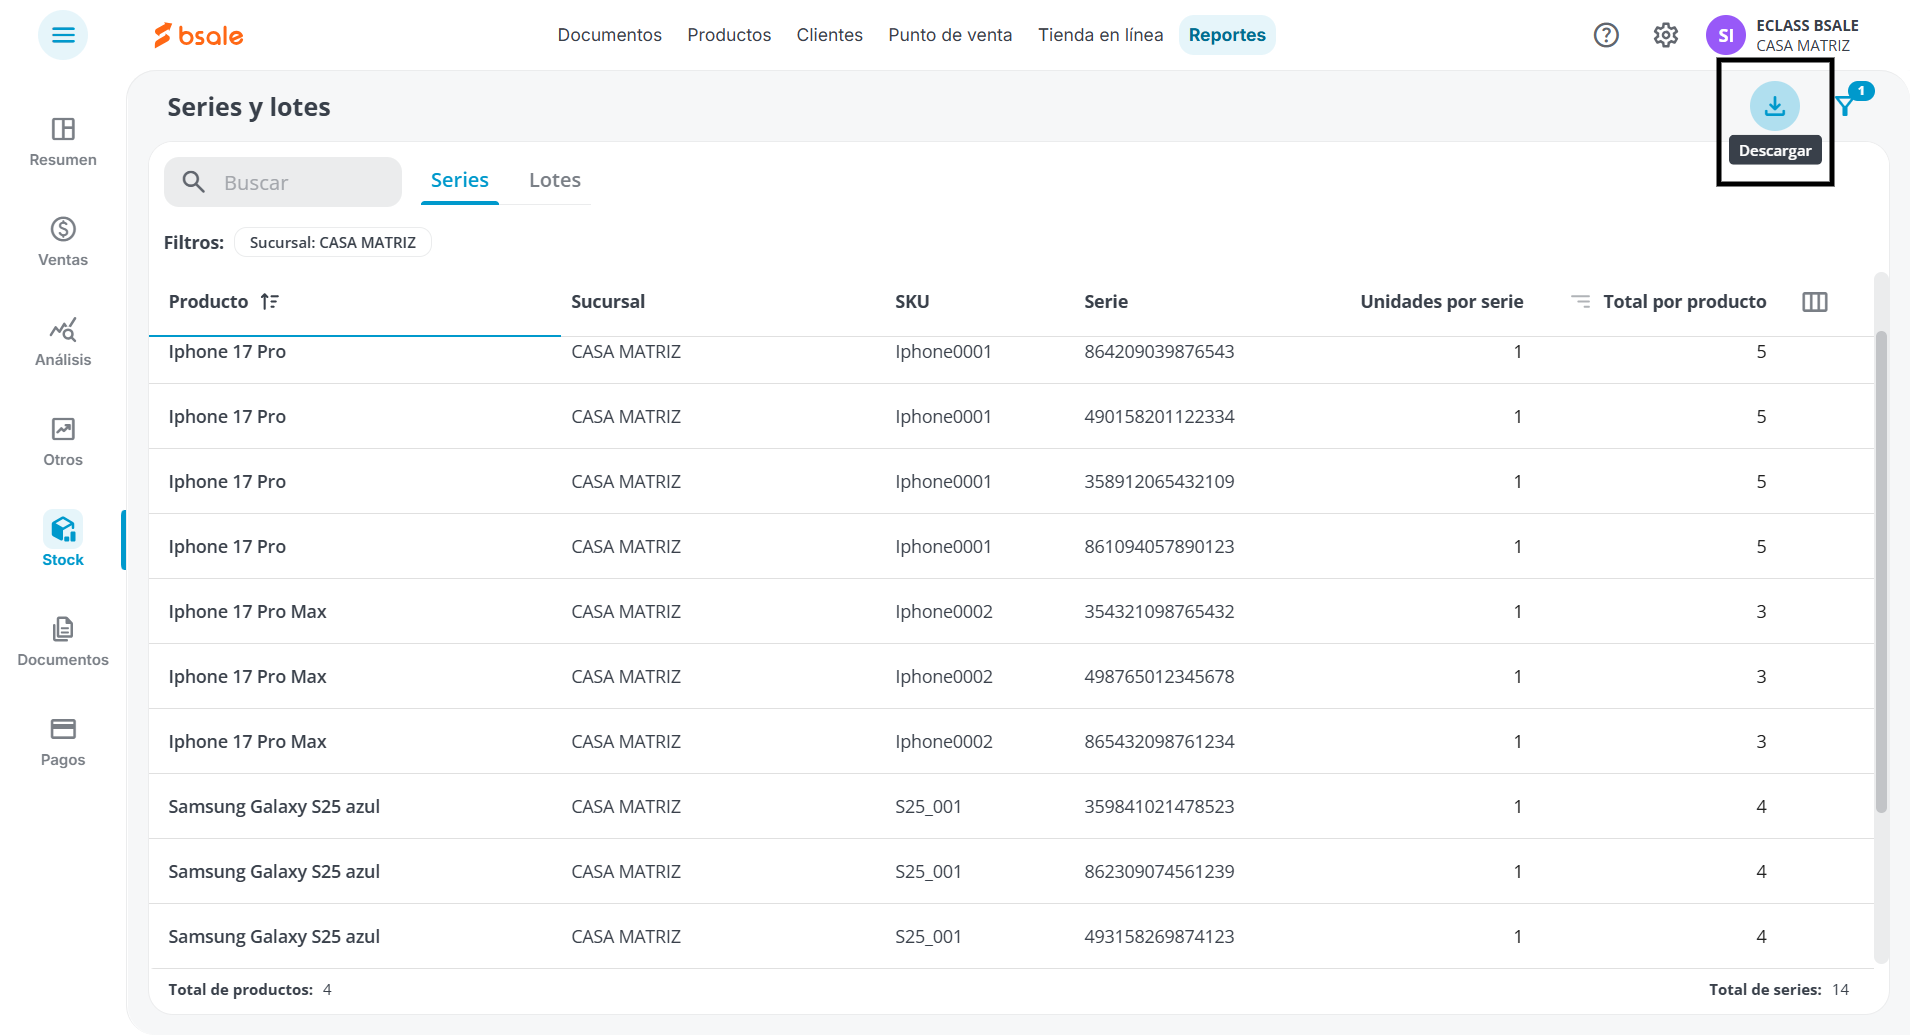Click serie 358912065432109
Image resolution: width=1910 pixels, height=1035 pixels.
[x=1159, y=482]
